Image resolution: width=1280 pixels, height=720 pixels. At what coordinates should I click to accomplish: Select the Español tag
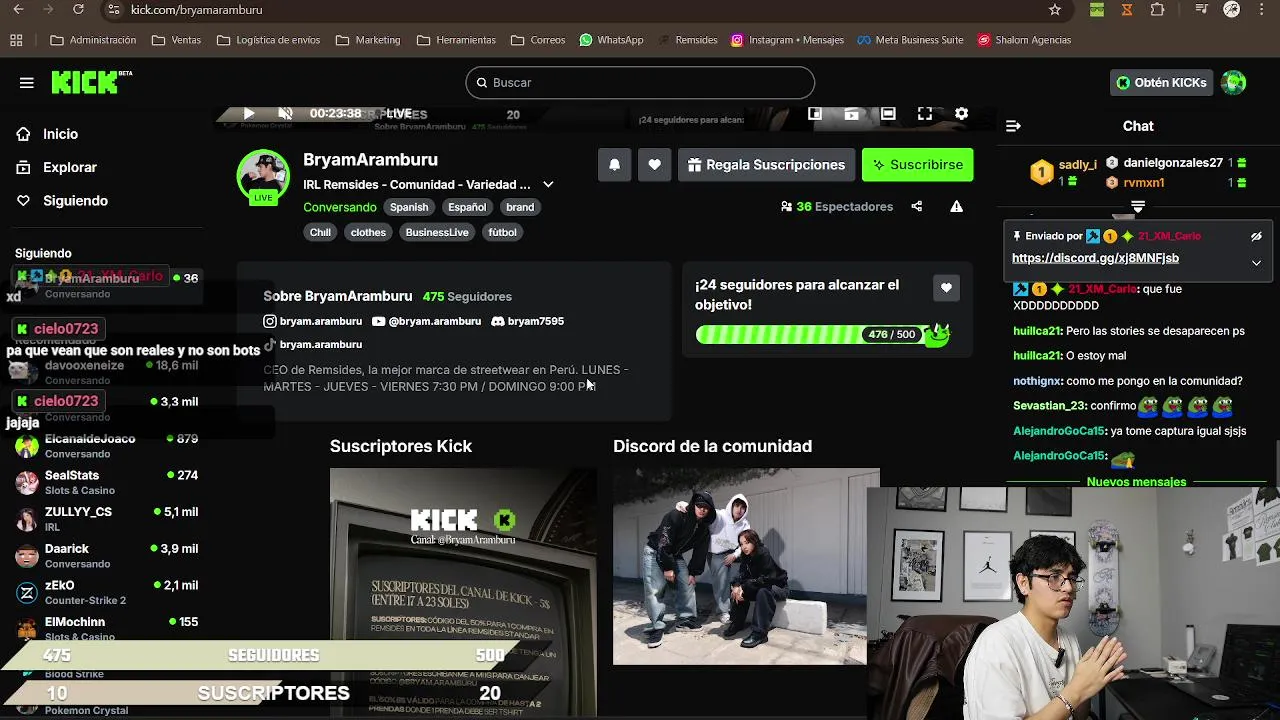[467, 207]
